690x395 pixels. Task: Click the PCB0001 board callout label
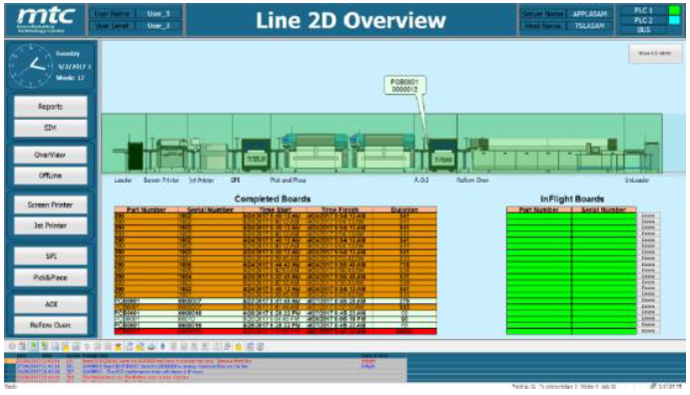(405, 85)
